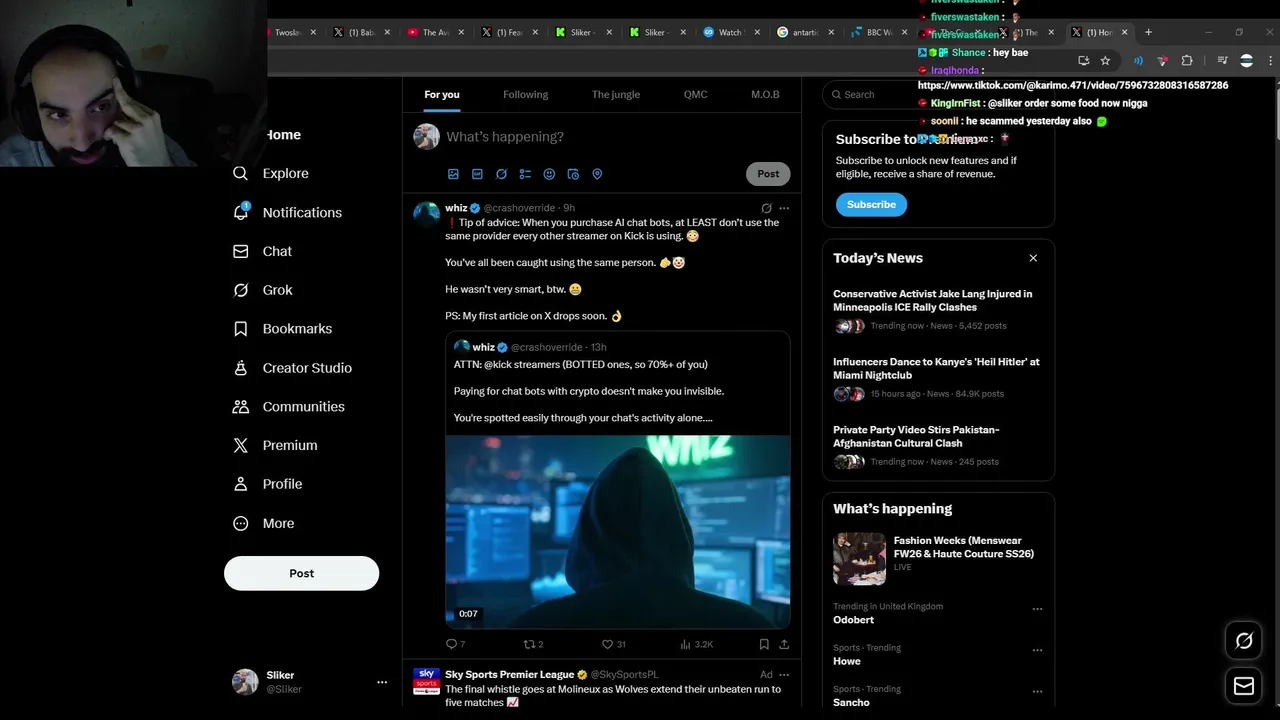Click the grey Post button in composer
The image size is (1280, 720).
tap(768, 174)
